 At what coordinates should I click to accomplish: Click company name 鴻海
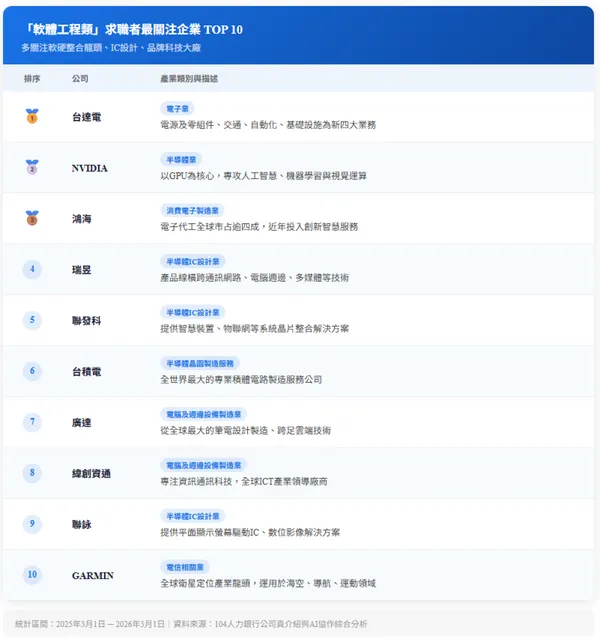coord(82,219)
